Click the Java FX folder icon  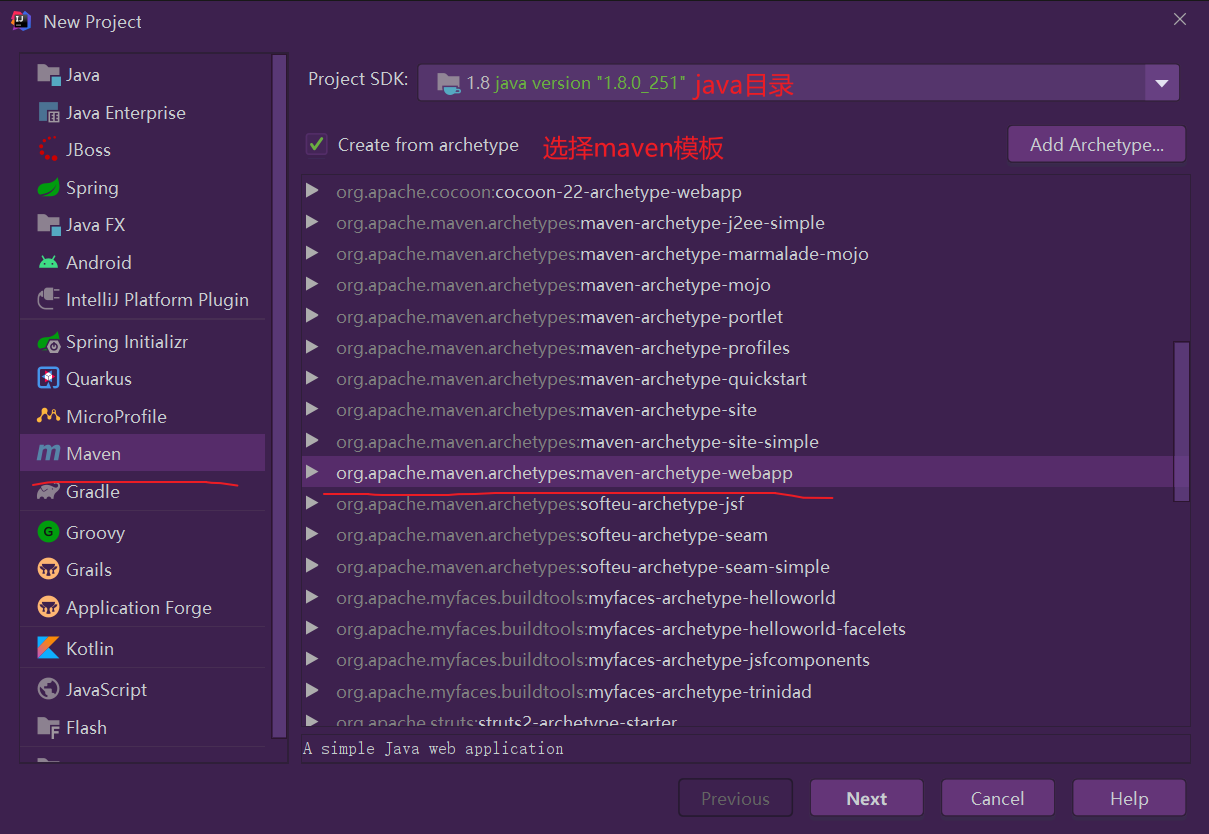point(48,224)
